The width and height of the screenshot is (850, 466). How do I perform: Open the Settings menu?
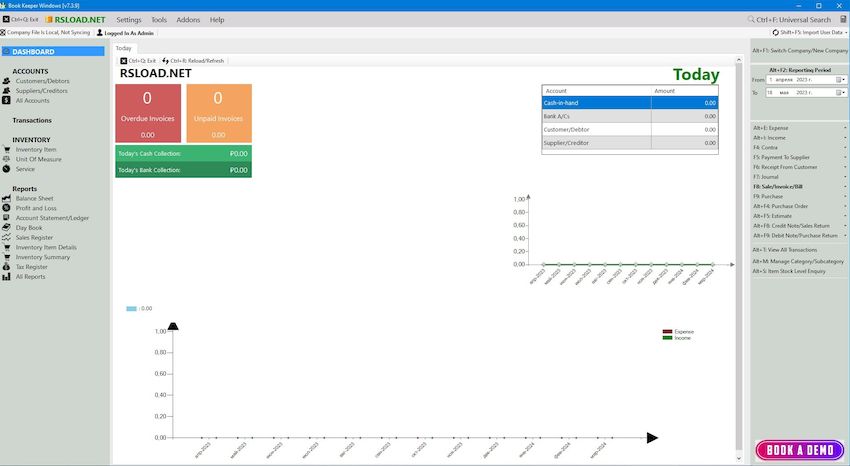pyautogui.click(x=128, y=20)
